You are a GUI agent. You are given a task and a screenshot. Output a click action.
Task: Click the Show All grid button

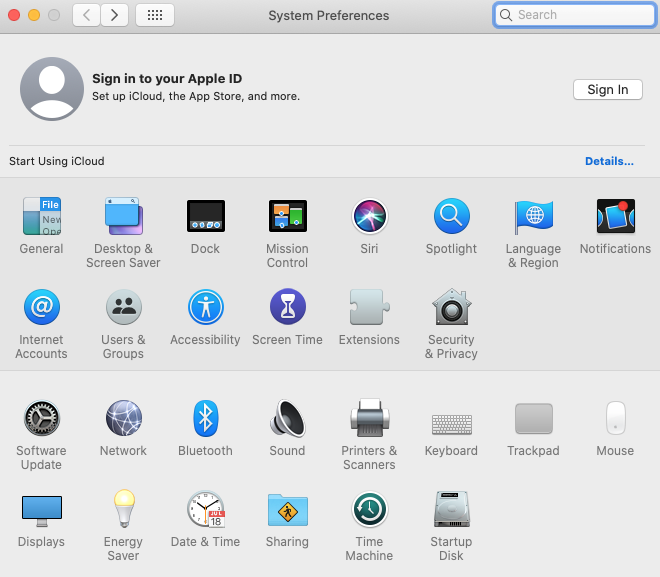pos(154,15)
